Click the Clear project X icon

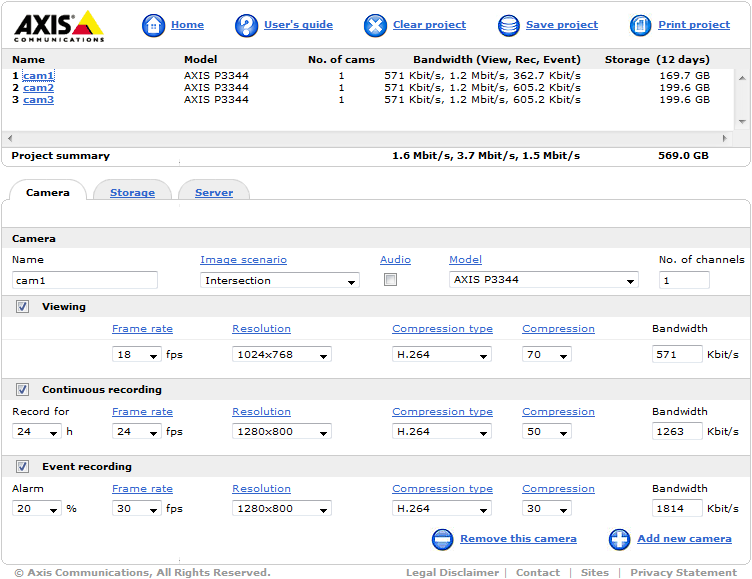375,25
